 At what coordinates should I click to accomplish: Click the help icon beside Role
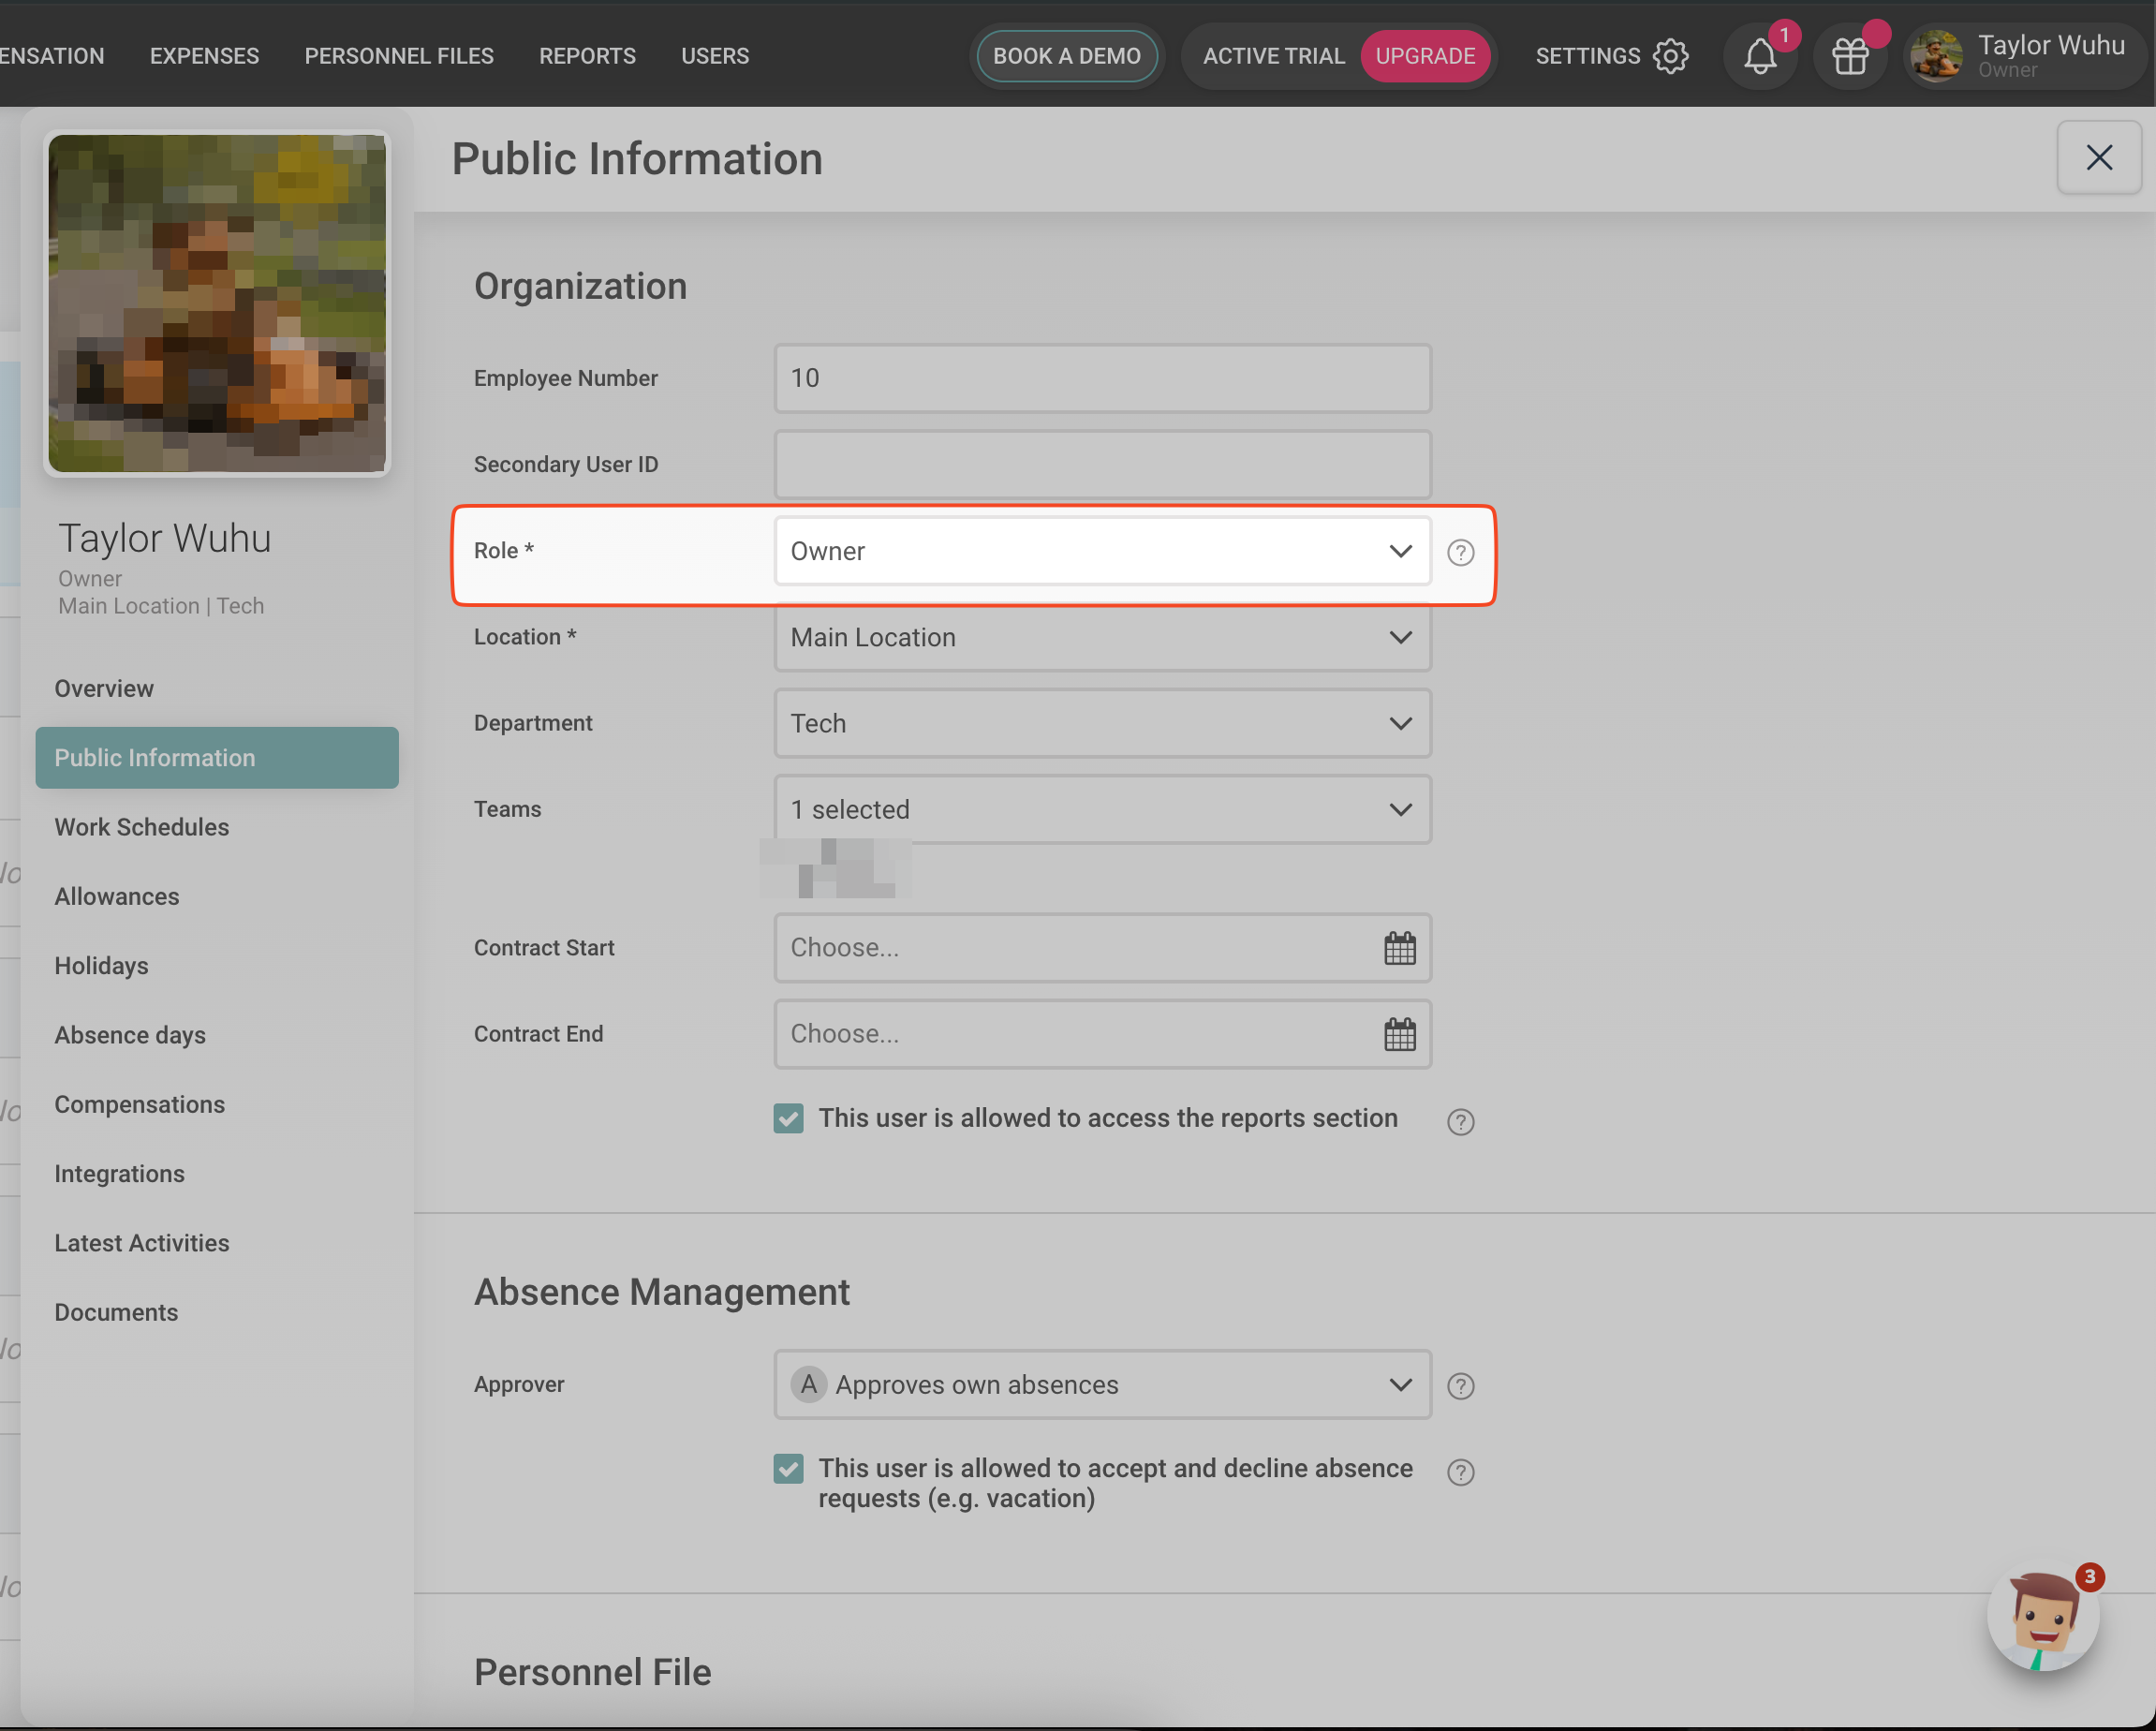[x=1460, y=552]
